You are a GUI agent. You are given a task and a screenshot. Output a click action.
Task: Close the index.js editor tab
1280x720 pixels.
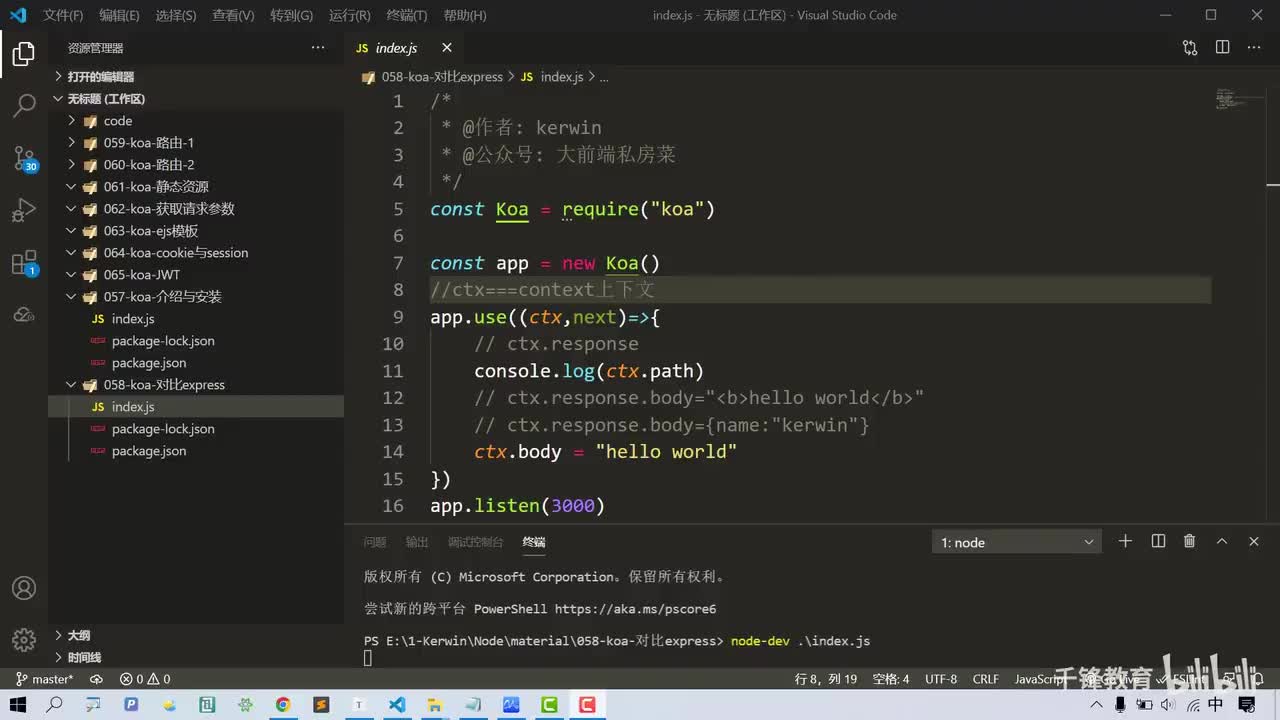447,48
